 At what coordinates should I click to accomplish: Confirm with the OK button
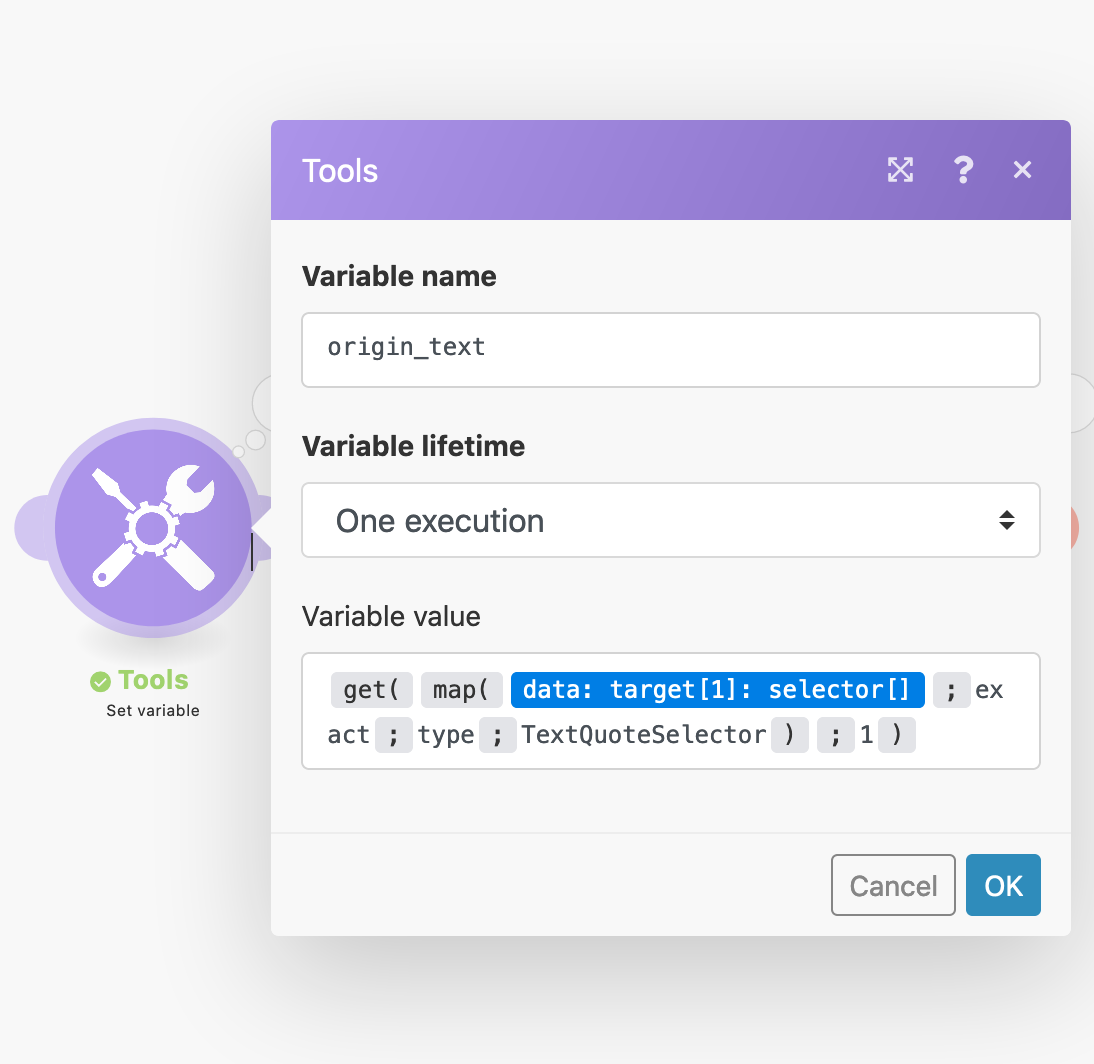click(1003, 885)
